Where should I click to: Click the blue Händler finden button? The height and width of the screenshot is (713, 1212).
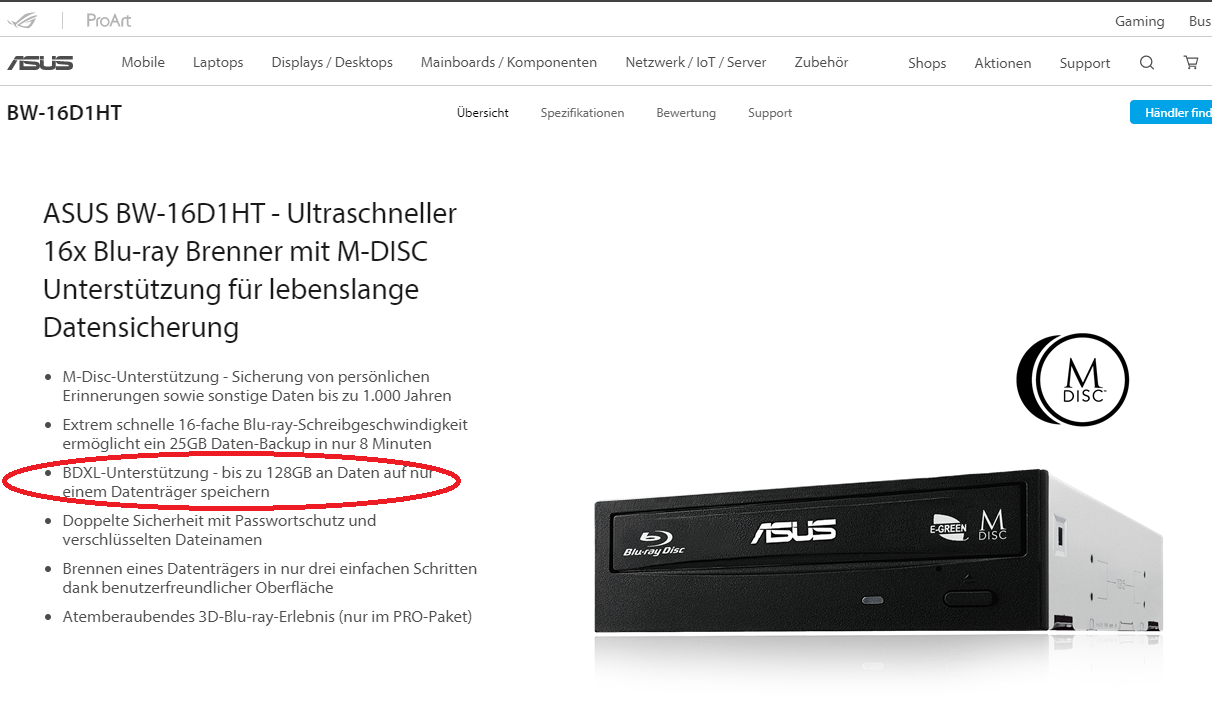1171,113
